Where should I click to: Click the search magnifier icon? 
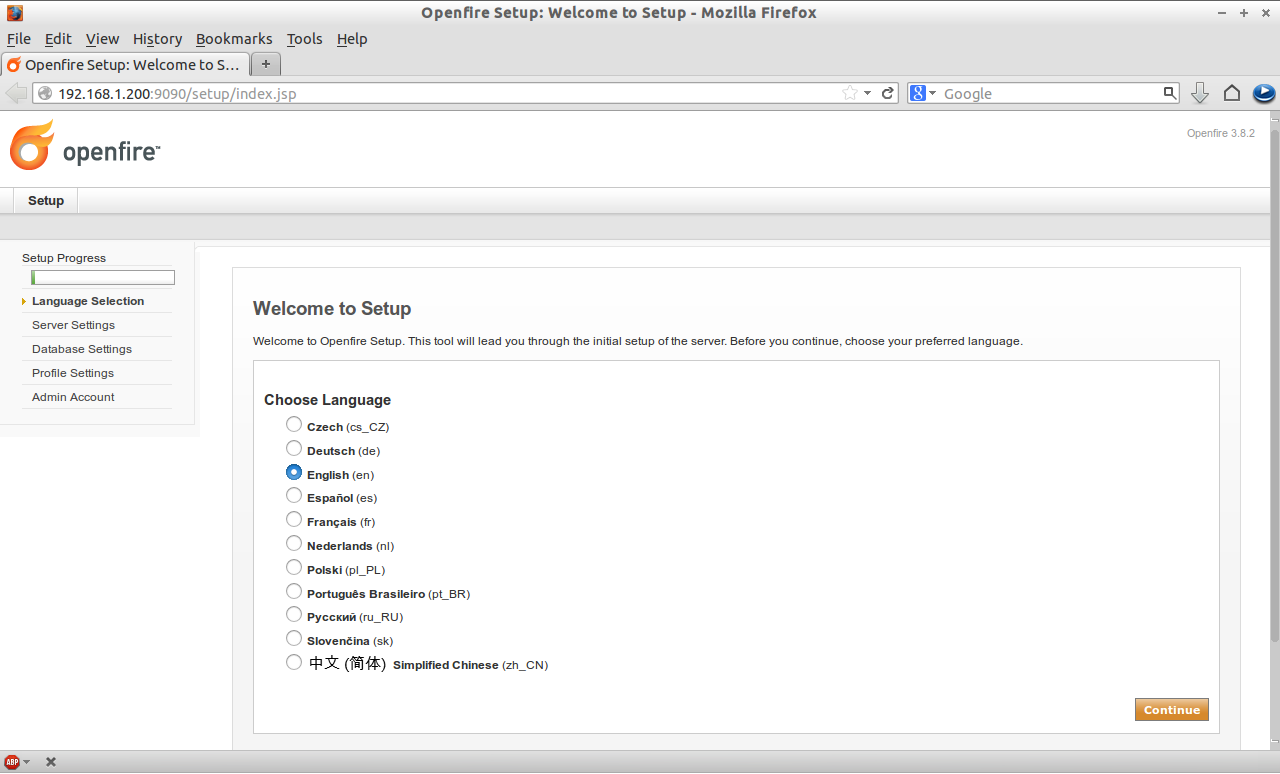(1170, 93)
